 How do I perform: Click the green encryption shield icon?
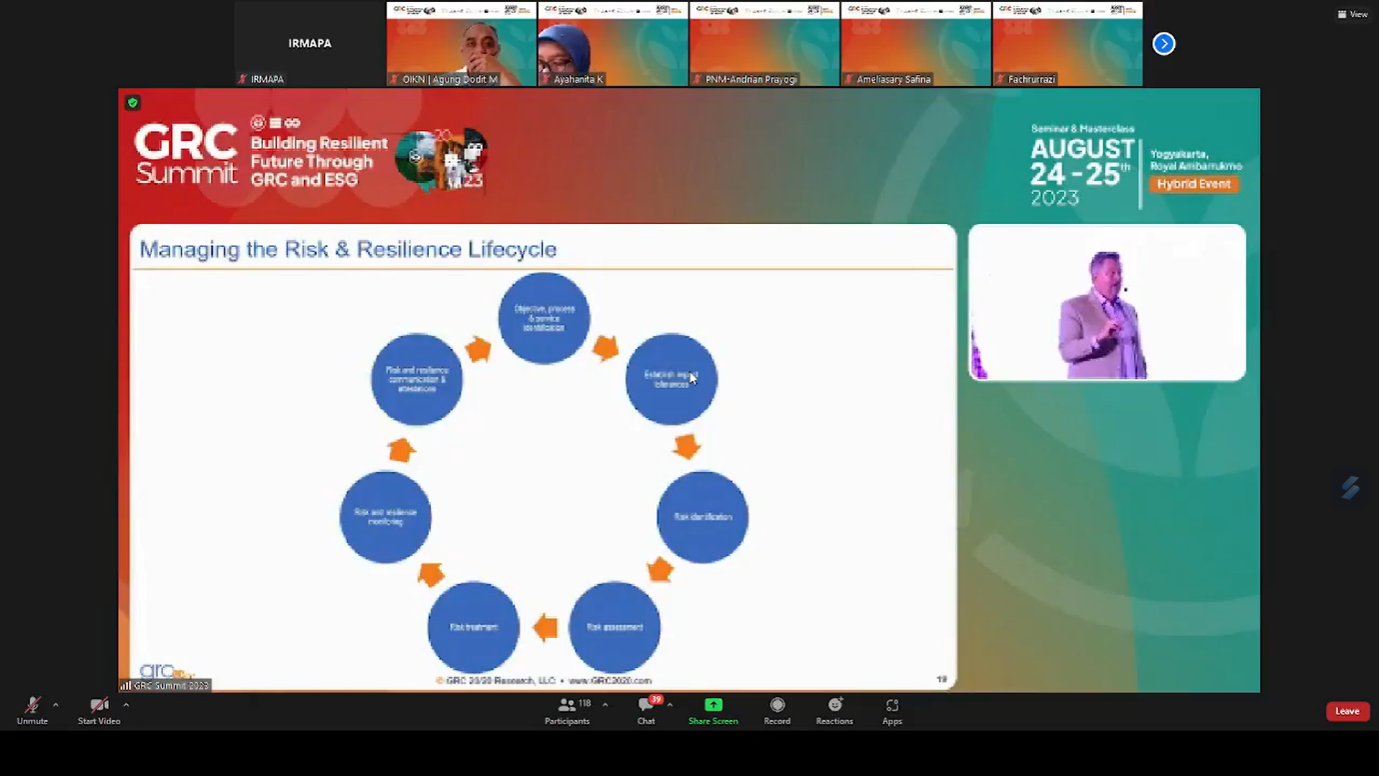click(133, 102)
